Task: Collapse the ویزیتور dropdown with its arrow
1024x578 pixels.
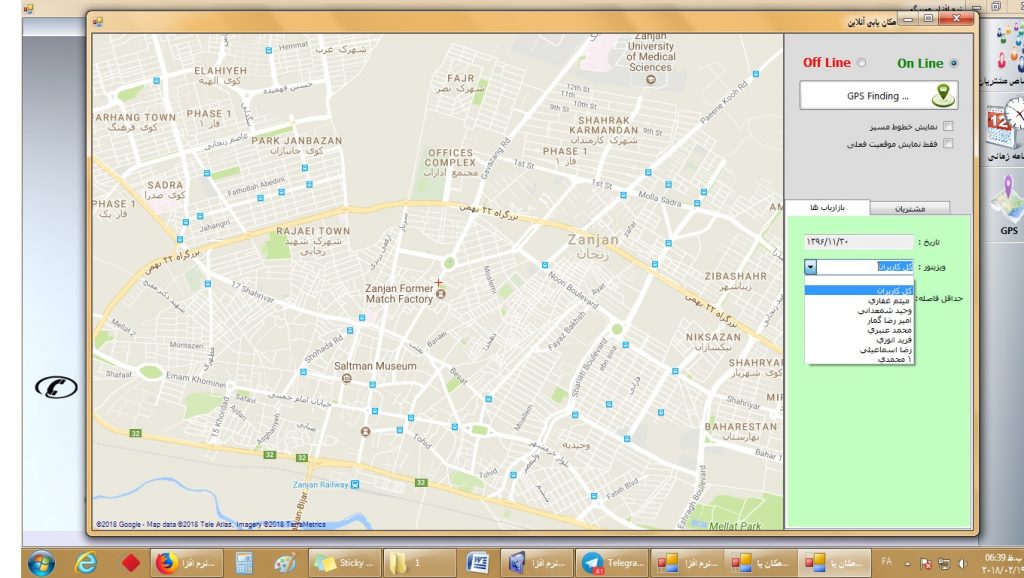Action: (810, 267)
